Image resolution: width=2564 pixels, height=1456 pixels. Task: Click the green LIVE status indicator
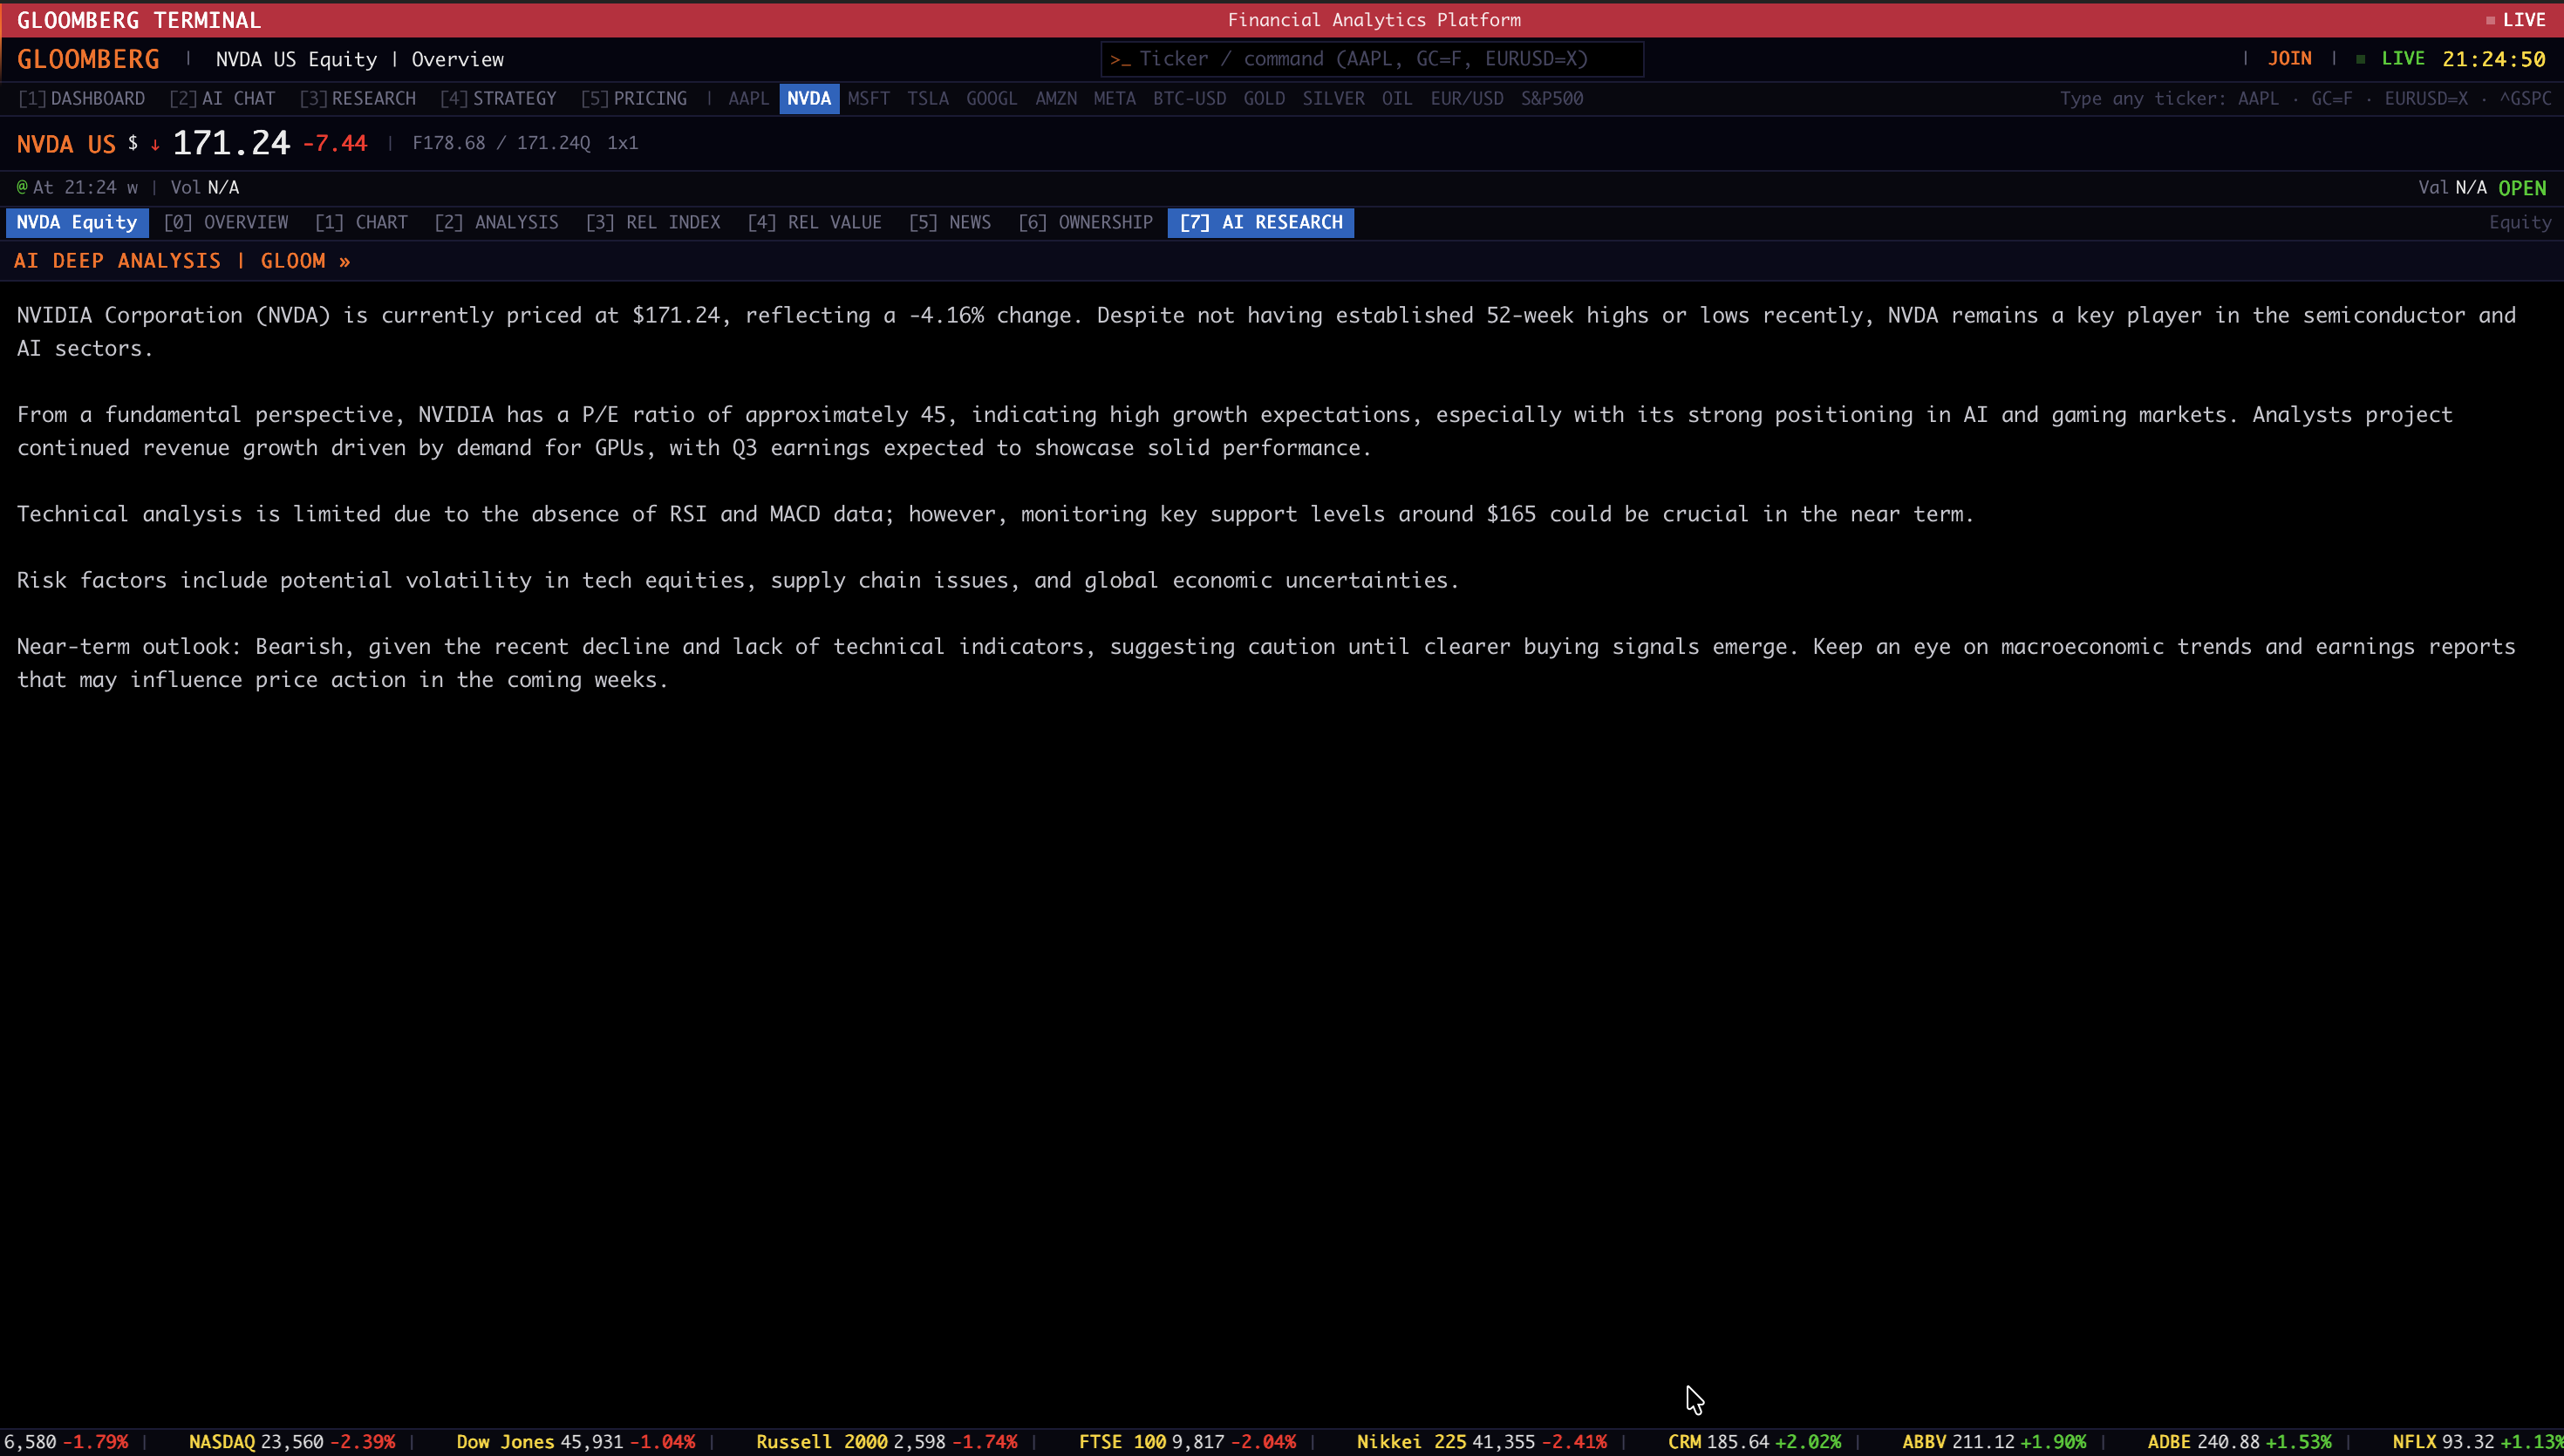(2401, 59)
